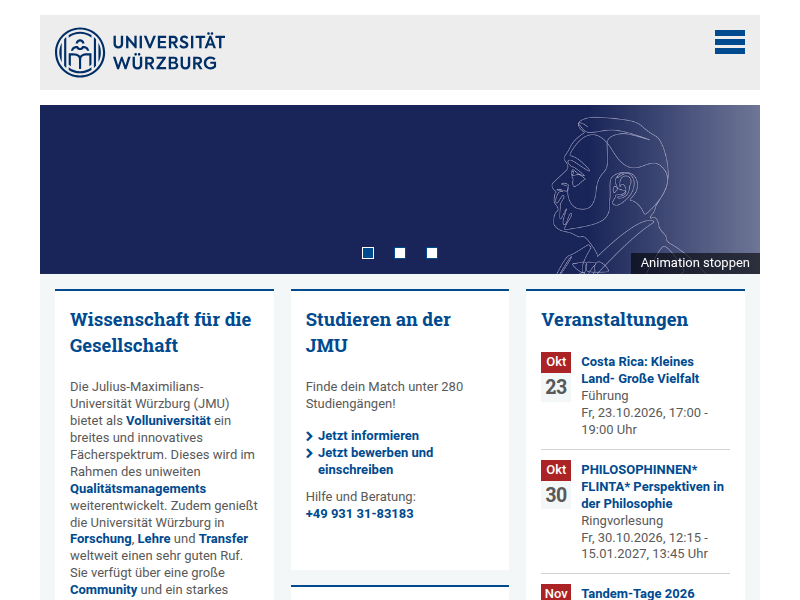Screen dimensions: 800x600
Task: Click the Okt 23 date badge
Action: coord(556,377)
